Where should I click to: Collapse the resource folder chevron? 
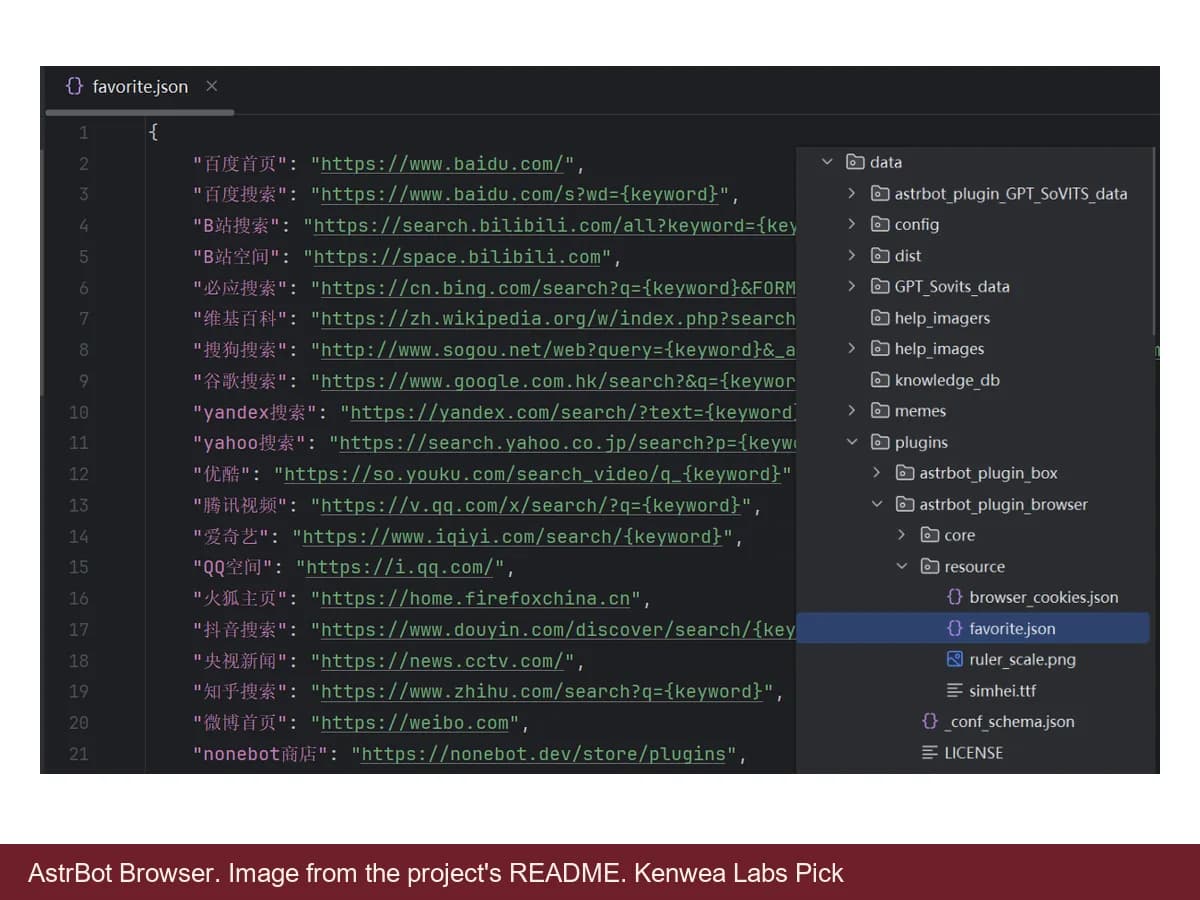point(901,566)
